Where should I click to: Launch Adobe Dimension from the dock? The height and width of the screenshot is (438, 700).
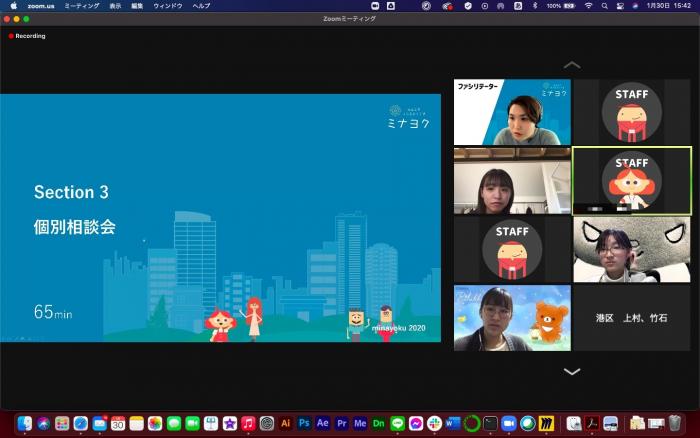coord(379,423)
